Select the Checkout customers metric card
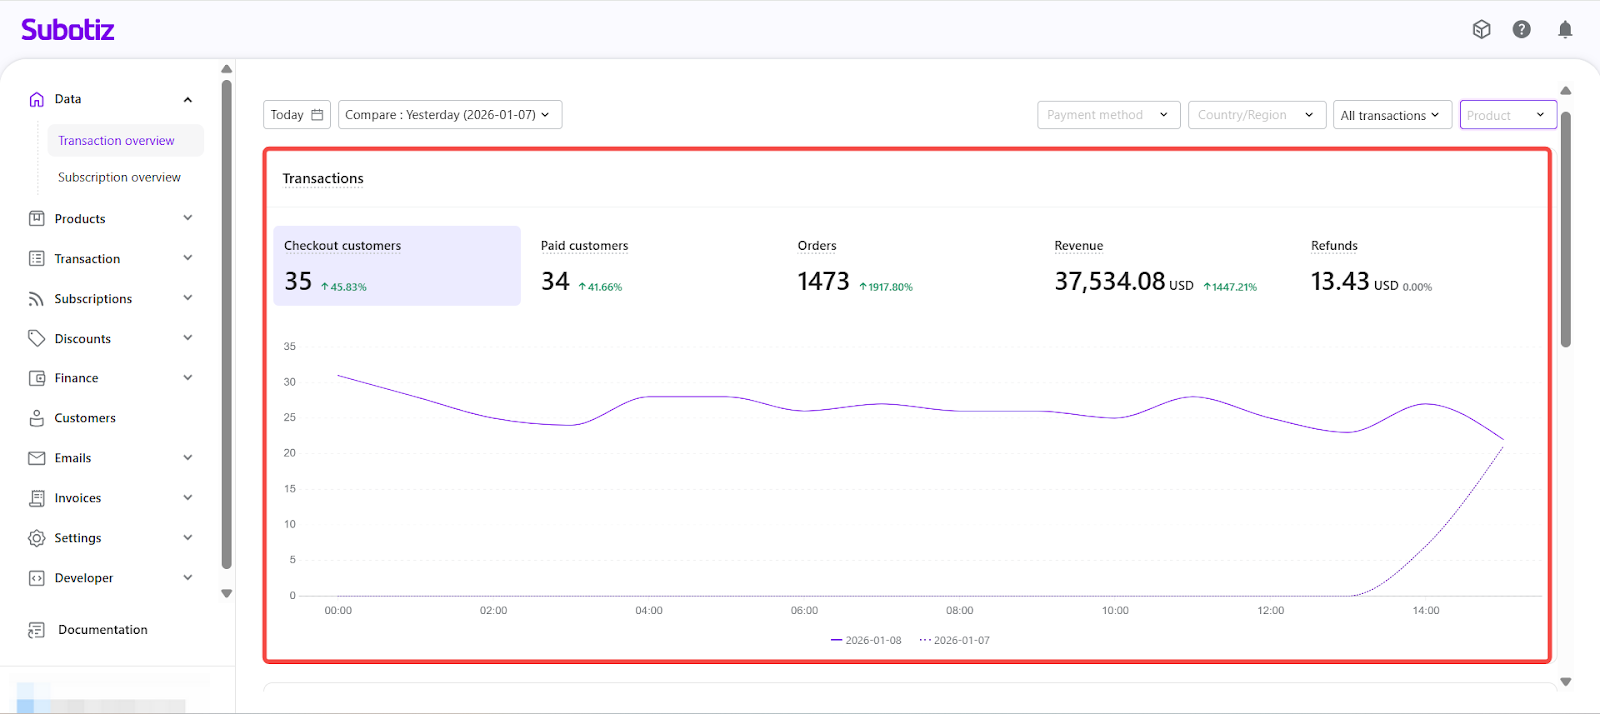The image size is (1600, 714). click(396, 266)
